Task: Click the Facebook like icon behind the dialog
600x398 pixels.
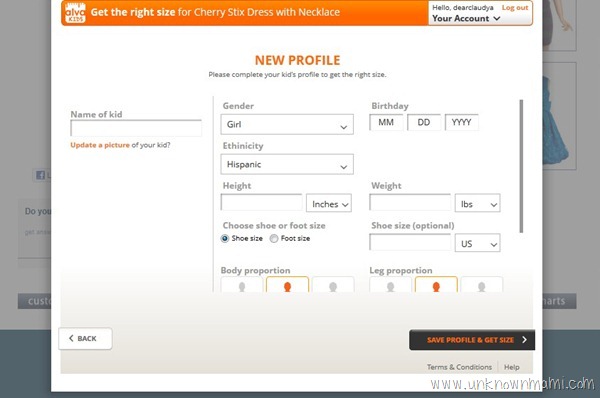Action: point(40,175)
